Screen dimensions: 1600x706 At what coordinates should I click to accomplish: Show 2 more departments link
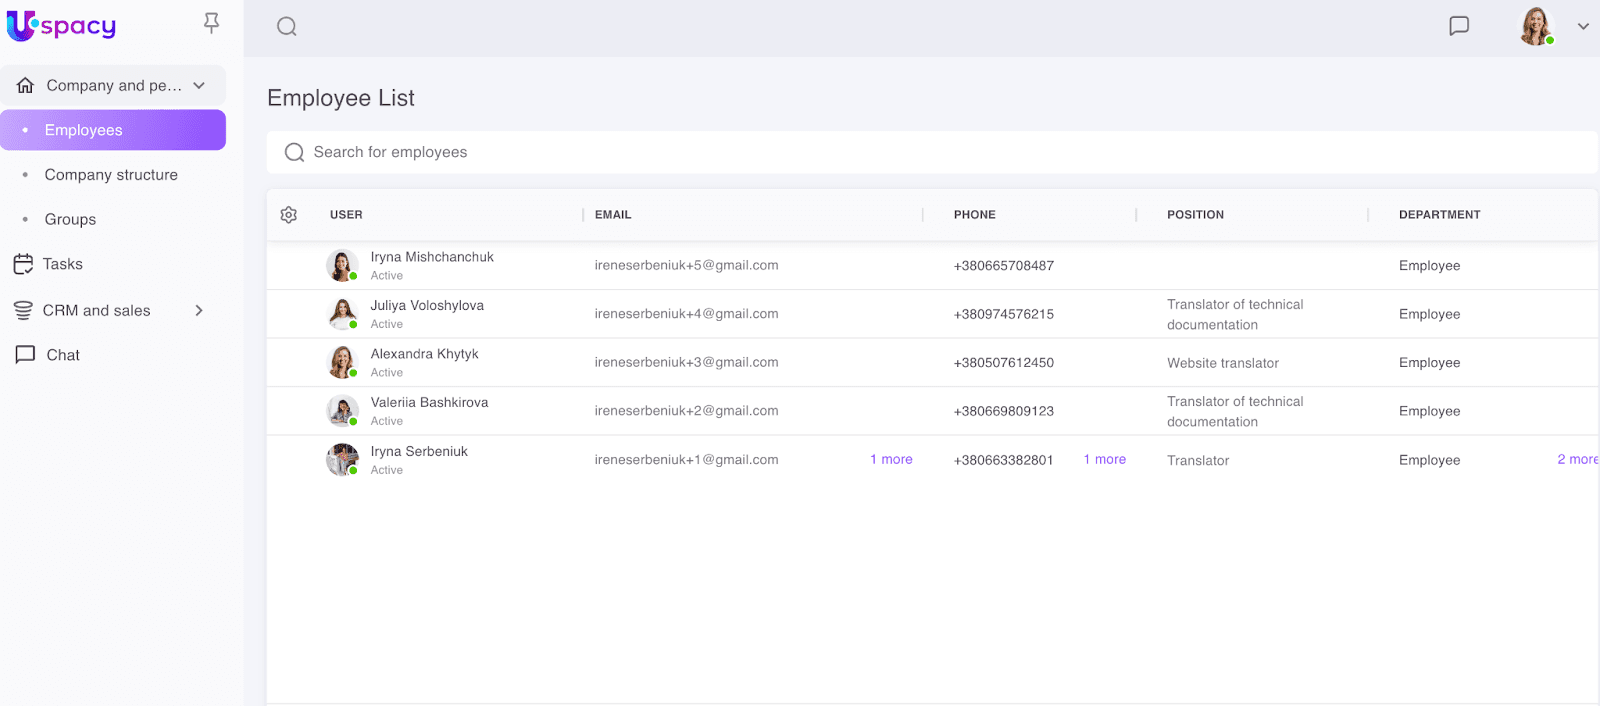1576,460
